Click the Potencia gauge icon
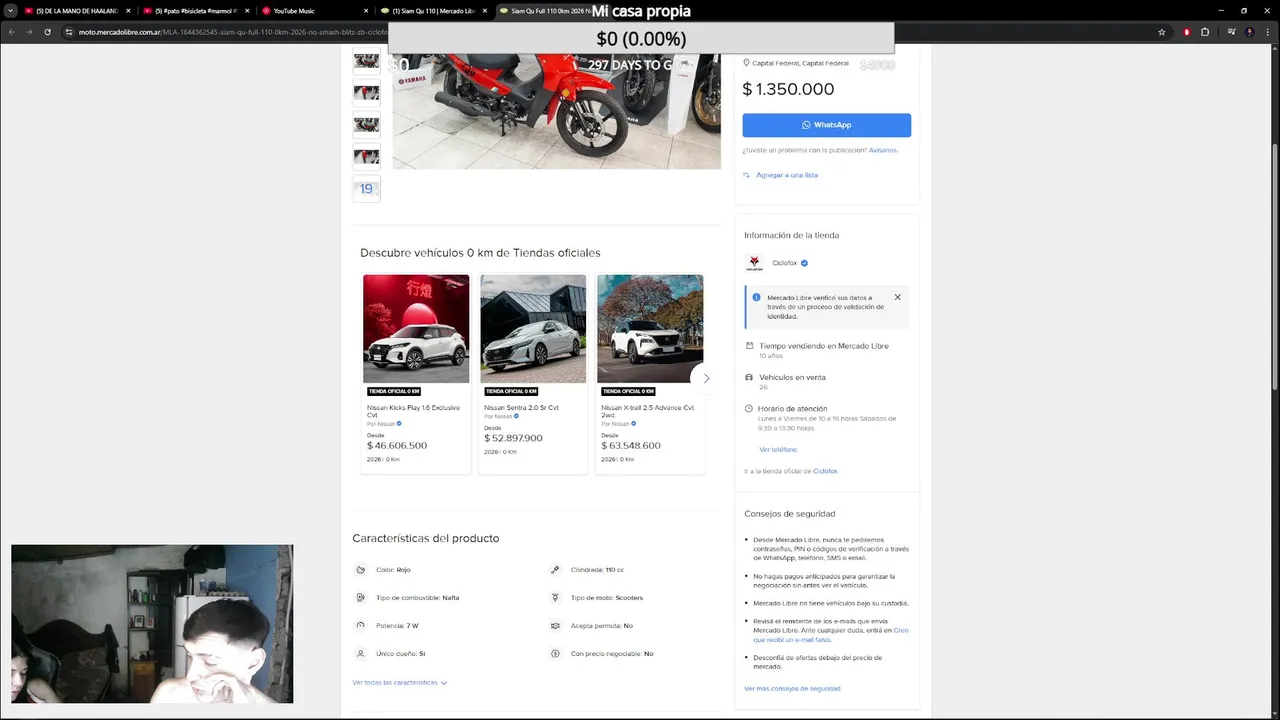This screenshot has height=720, width=1280. [x=360, y=626]
